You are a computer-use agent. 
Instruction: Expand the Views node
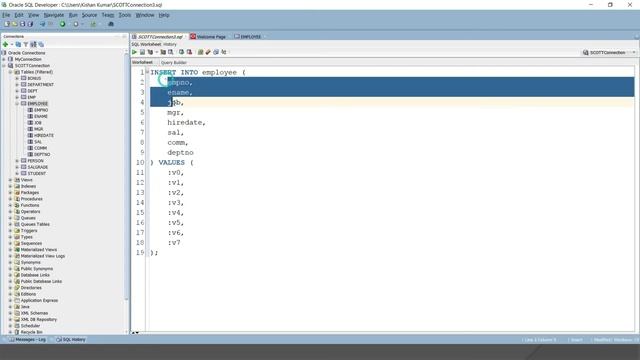point(11,180)
